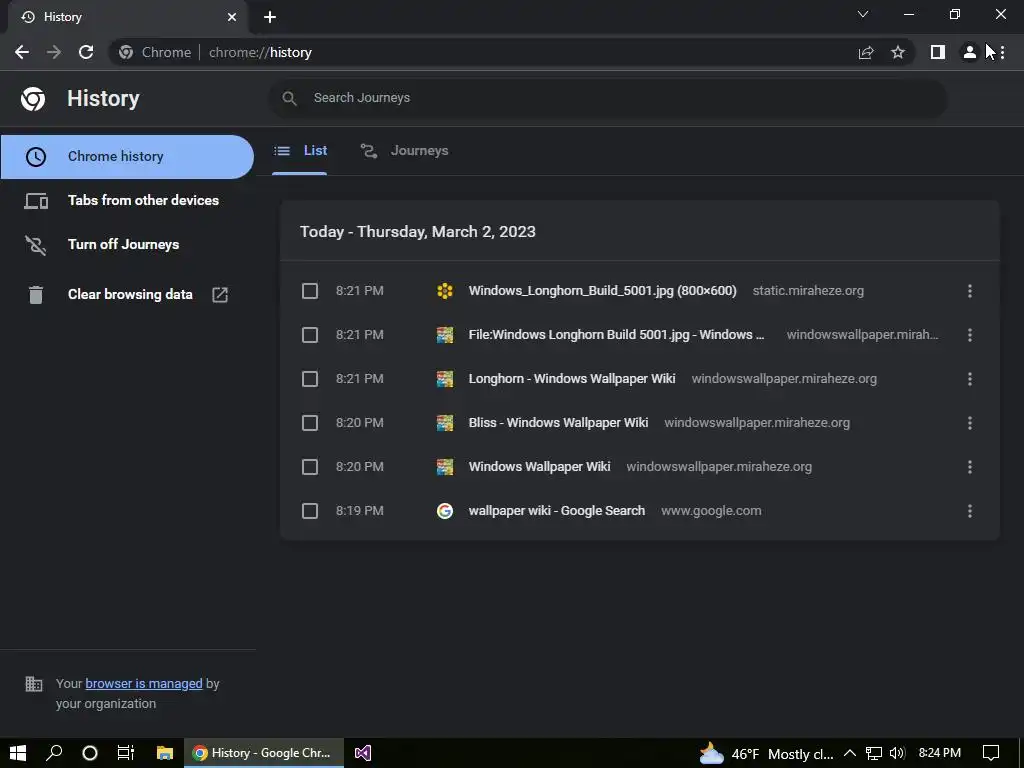Share this page icon in address bar

point(866,52)
